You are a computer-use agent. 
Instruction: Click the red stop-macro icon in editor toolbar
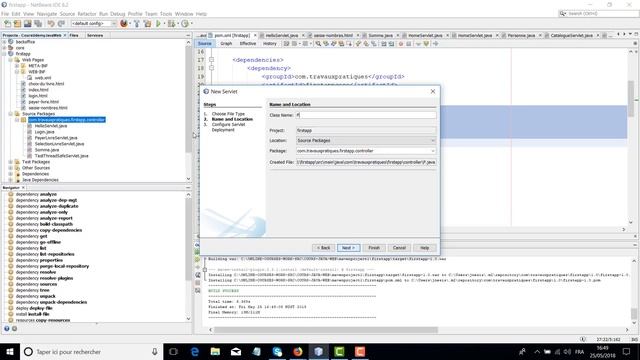pos(401,44)
